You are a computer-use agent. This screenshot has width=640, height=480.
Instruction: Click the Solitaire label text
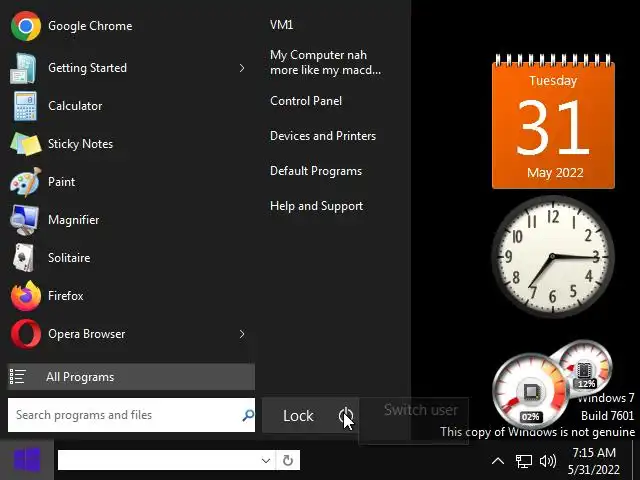click(69, 258)
